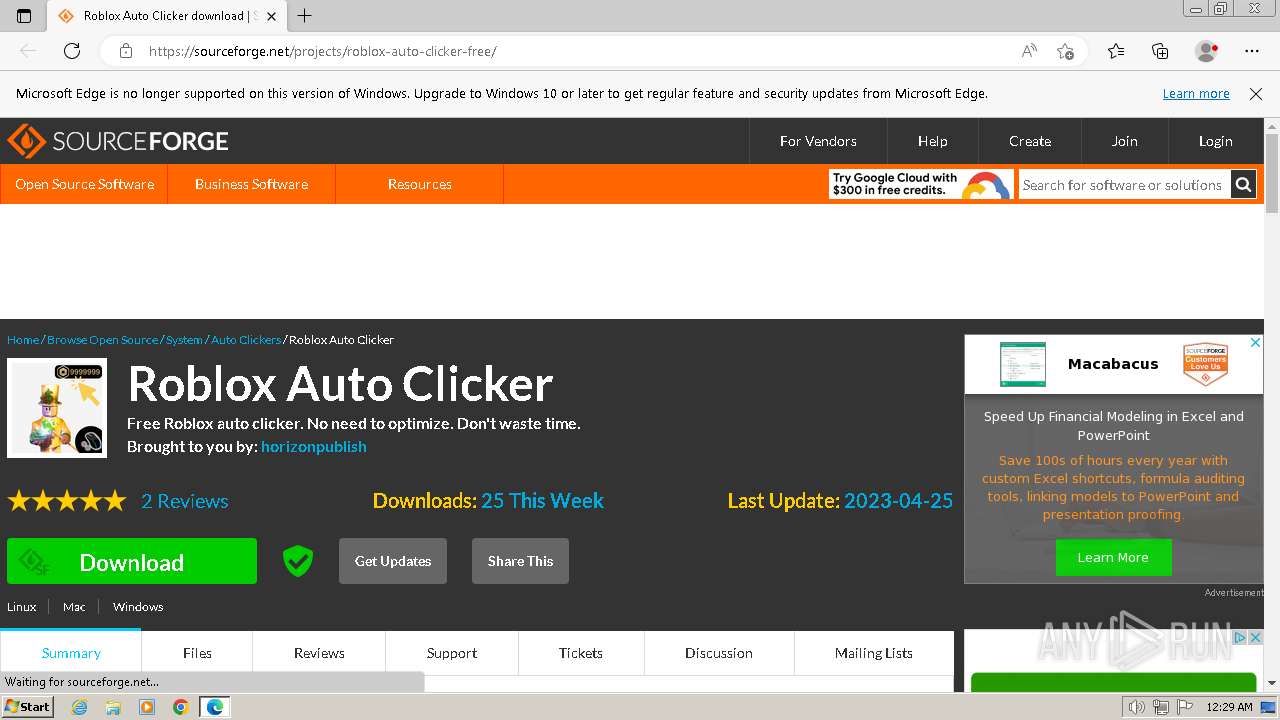Open the Open Source Software menu

click(x=84, y=184)
